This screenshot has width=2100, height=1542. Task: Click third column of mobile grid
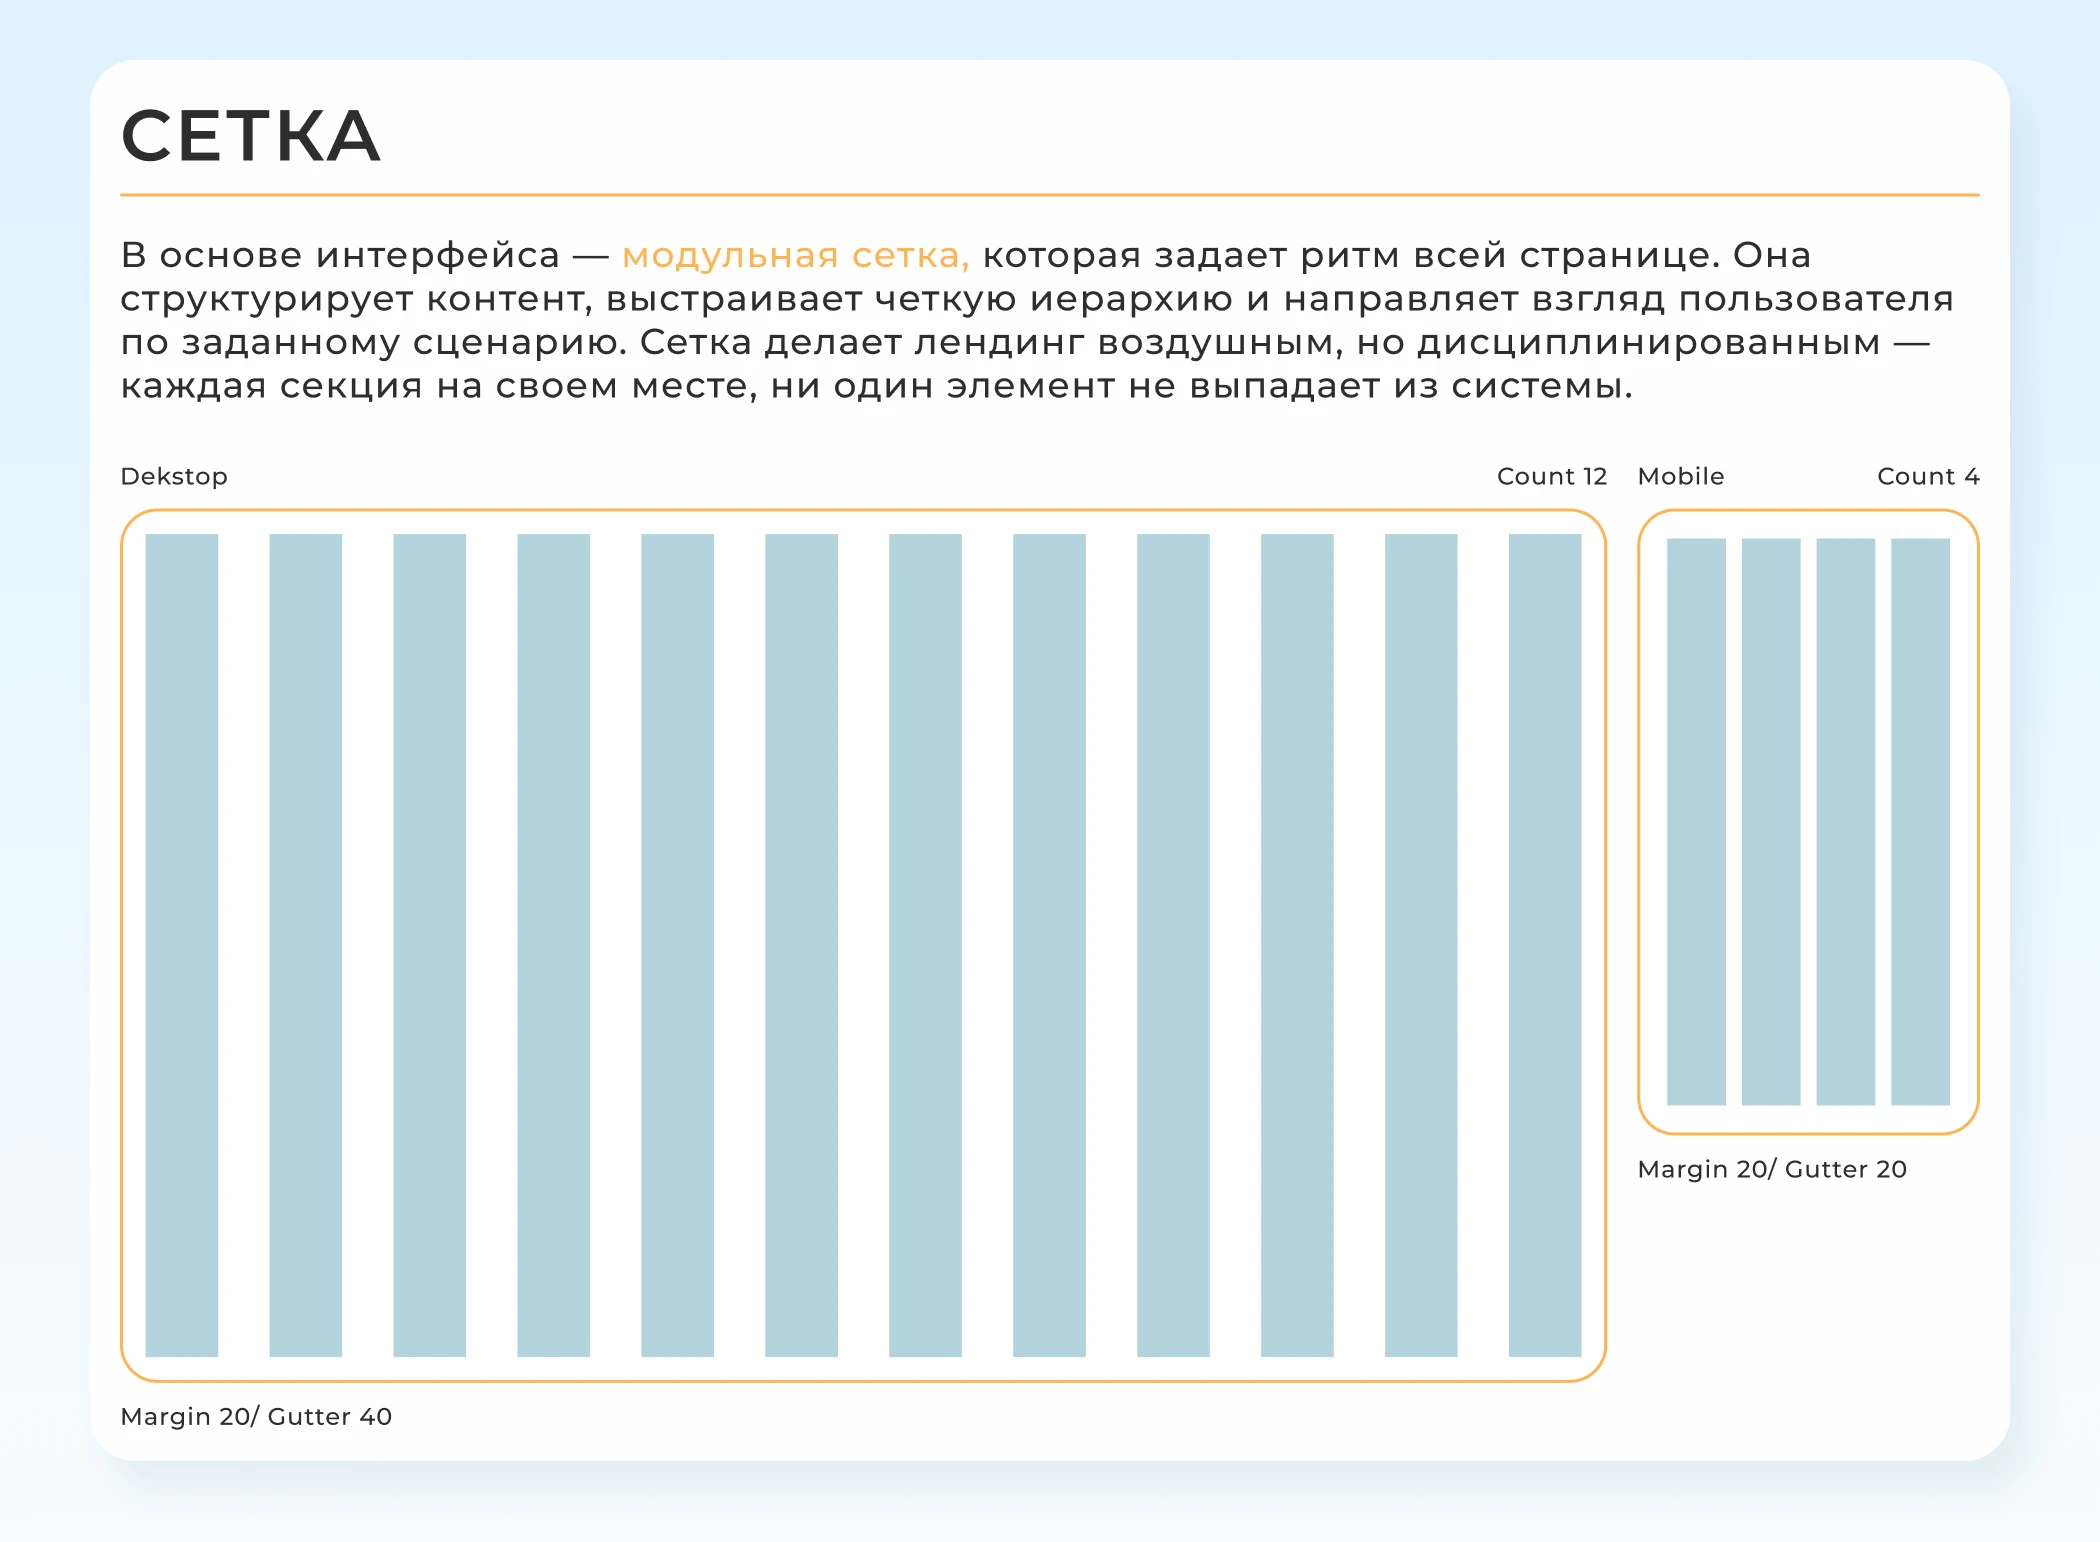1845,822
